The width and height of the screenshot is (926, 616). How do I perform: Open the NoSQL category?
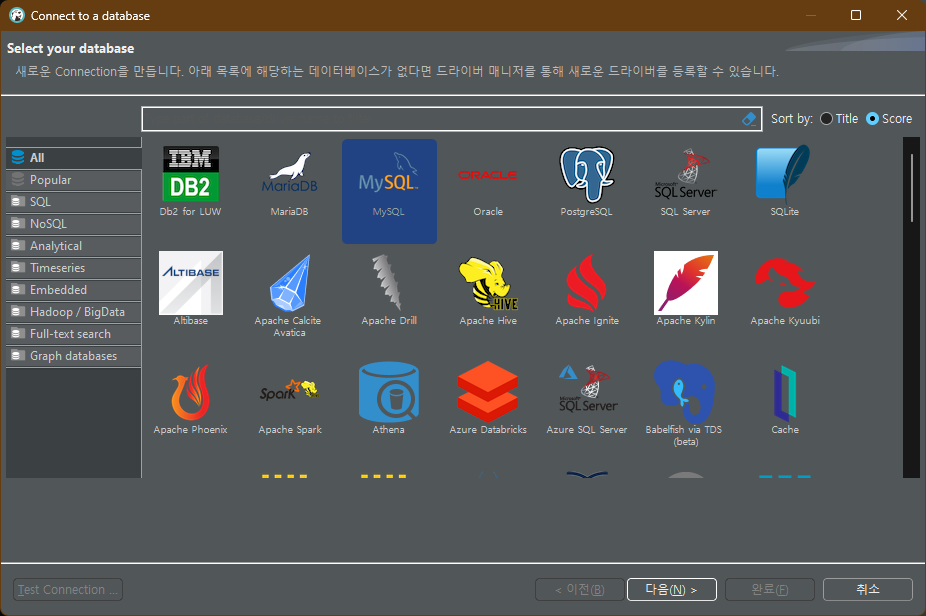(74, 224)
